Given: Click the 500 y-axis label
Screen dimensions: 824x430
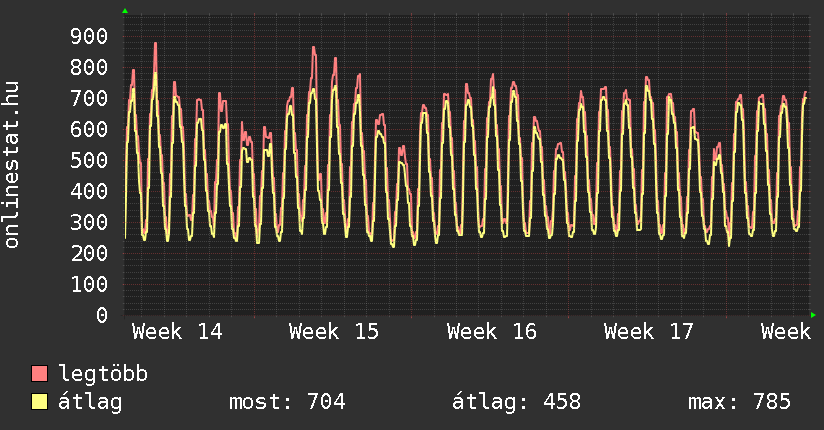Looking at the screenshot, I should pyautogui.click(x=89, y=161).
